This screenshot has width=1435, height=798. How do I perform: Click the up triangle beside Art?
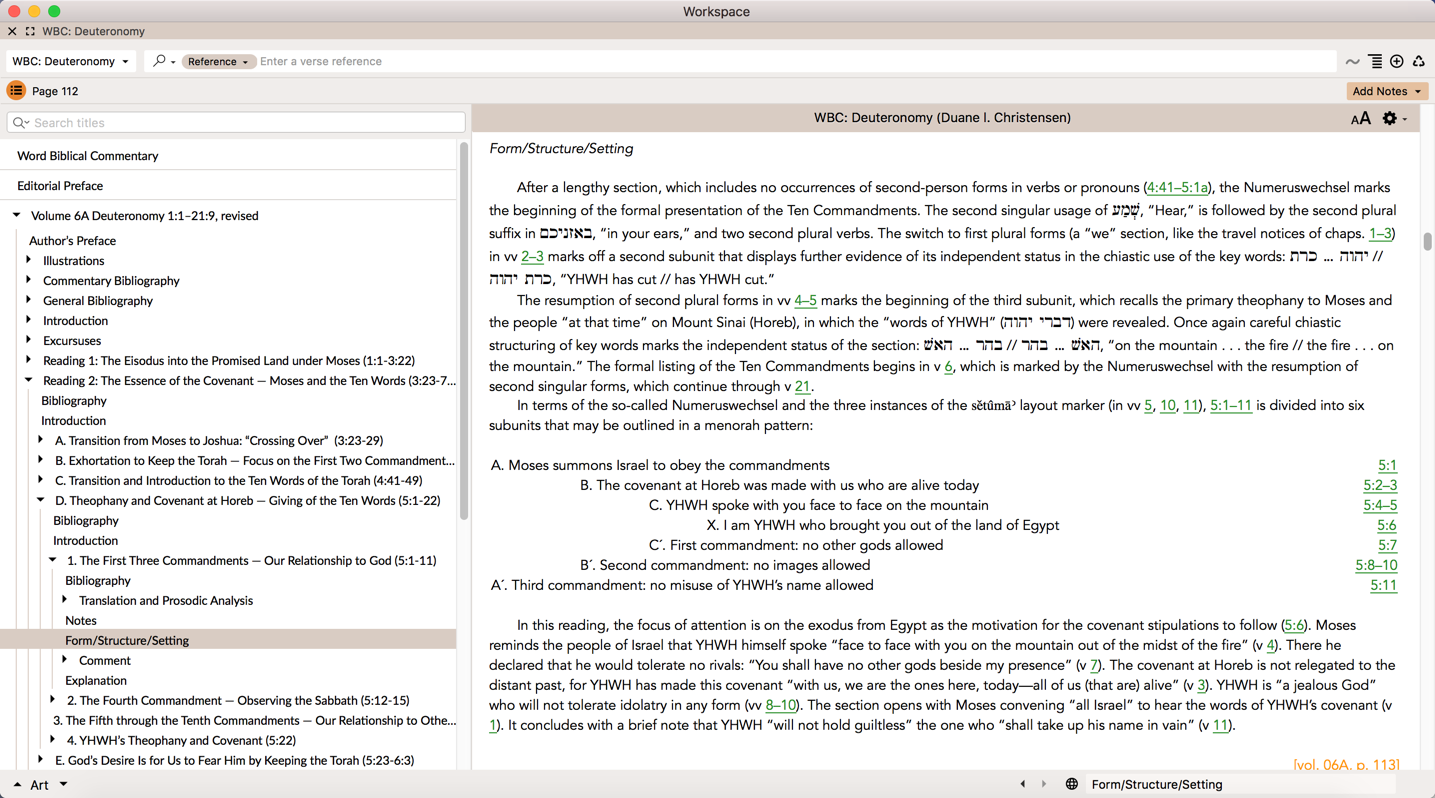17,785
